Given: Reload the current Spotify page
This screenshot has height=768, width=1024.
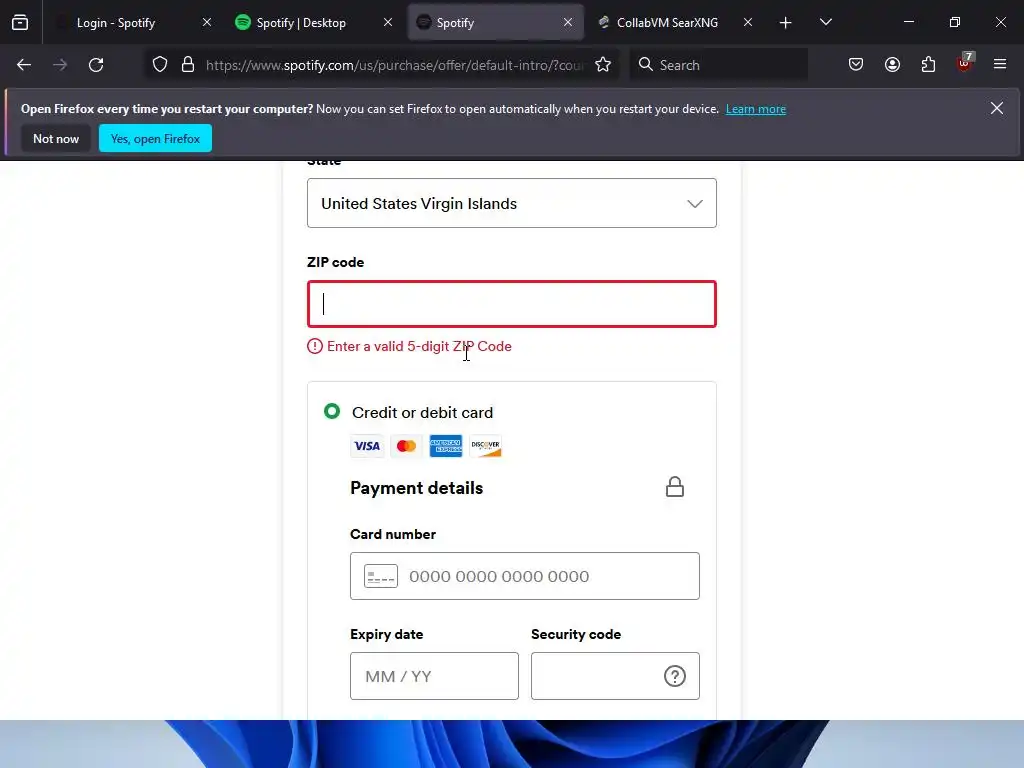Looking at the screenshot, I should [x=96, y=65].
